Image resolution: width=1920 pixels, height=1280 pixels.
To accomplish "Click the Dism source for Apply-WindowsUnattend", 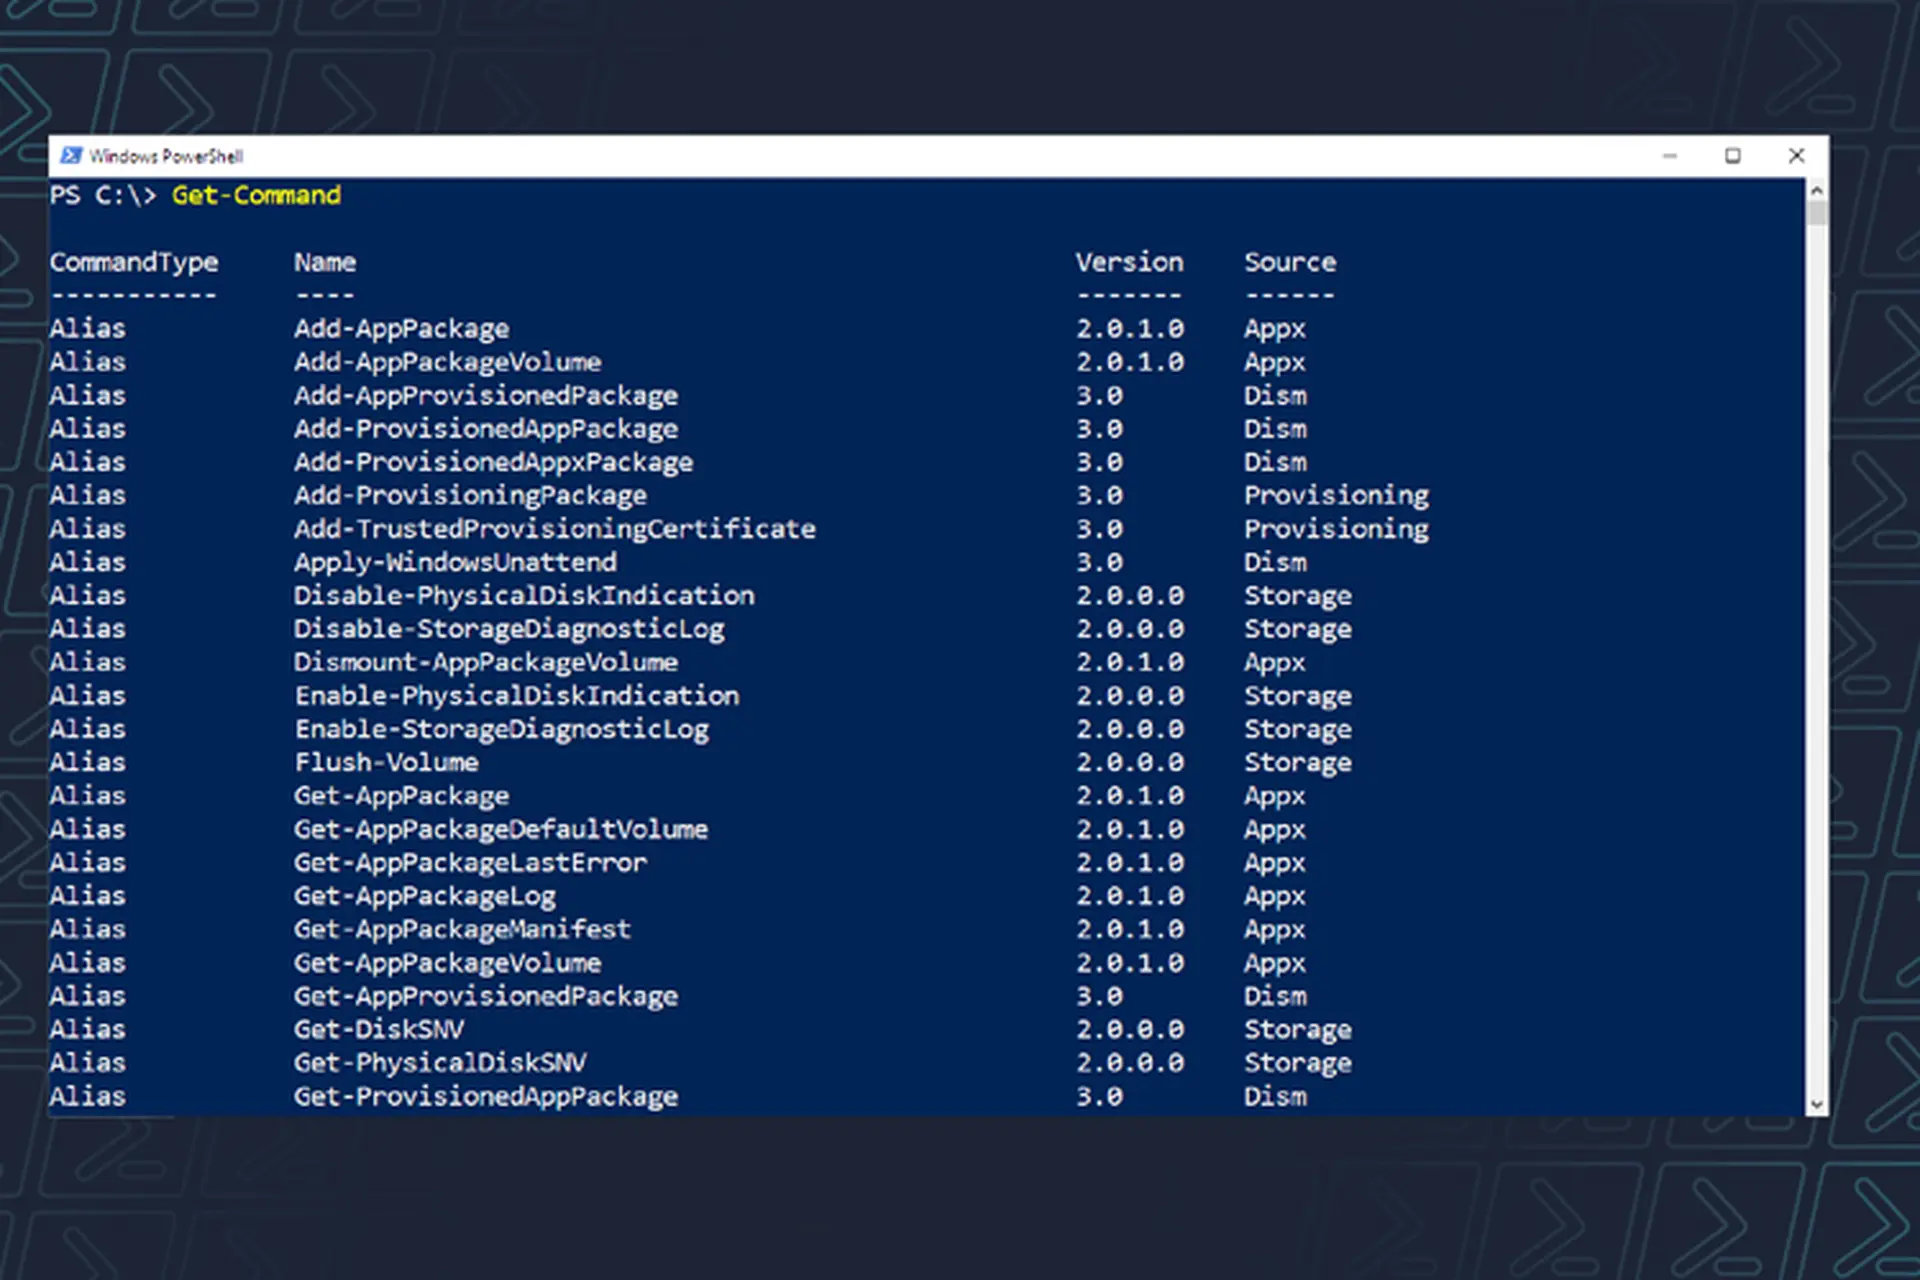I will (x=1275, y=562).
